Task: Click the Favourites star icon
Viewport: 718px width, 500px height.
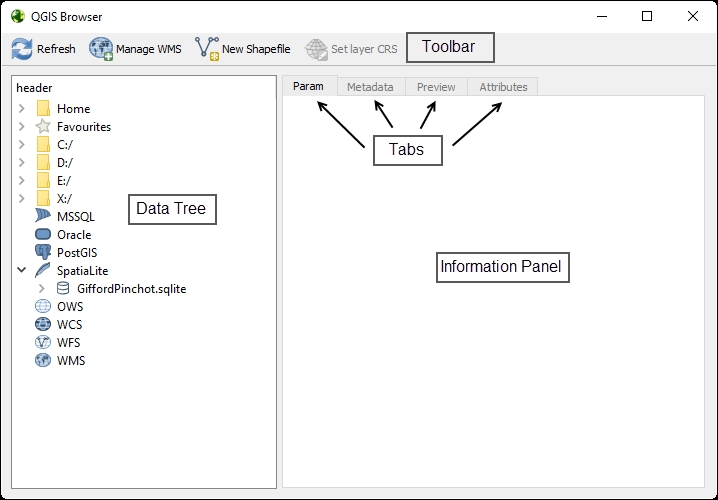Action: pyautogui.click(x=43, y=126)
